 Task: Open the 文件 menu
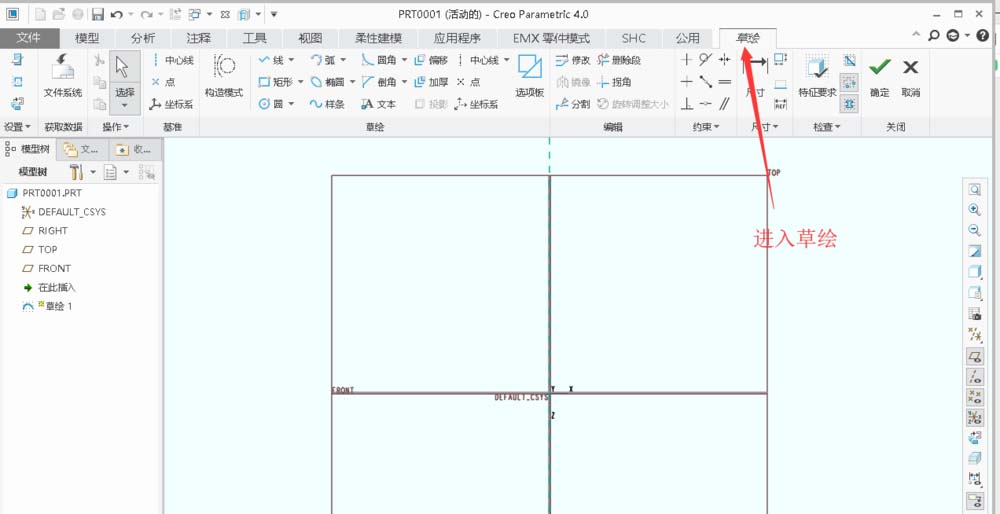[29, 38]
